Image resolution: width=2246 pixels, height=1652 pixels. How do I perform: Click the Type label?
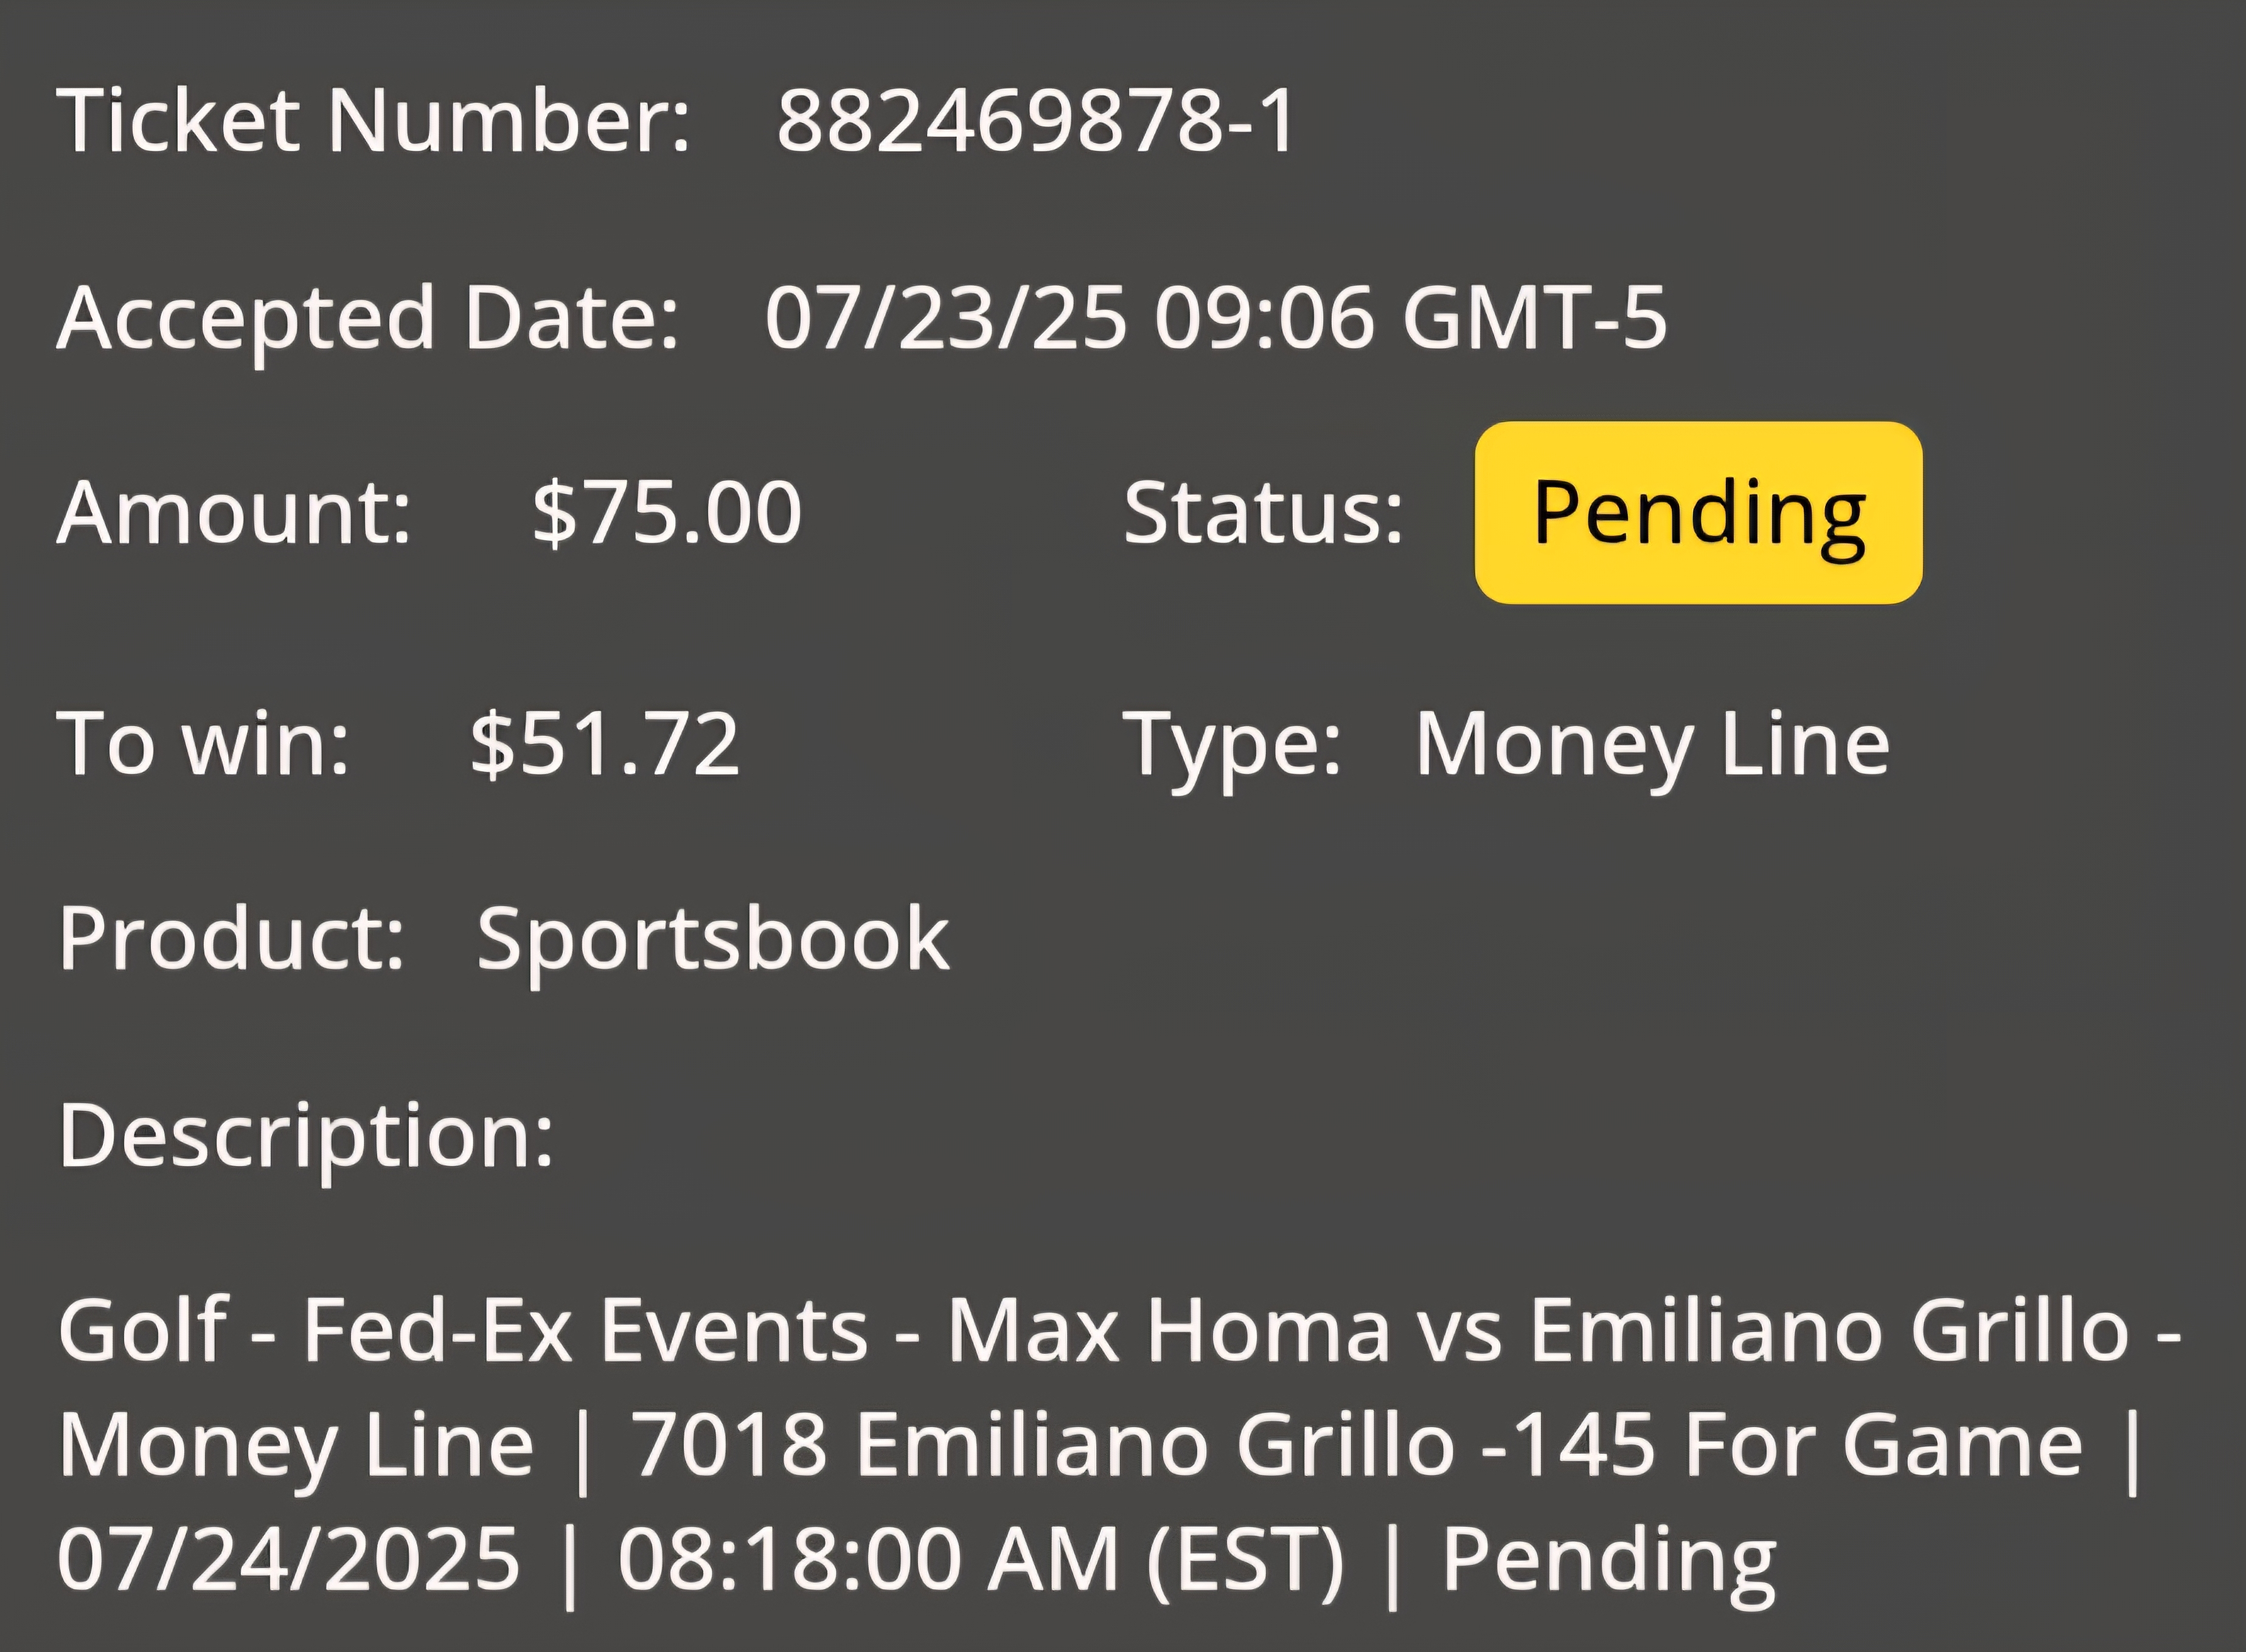1231,745
